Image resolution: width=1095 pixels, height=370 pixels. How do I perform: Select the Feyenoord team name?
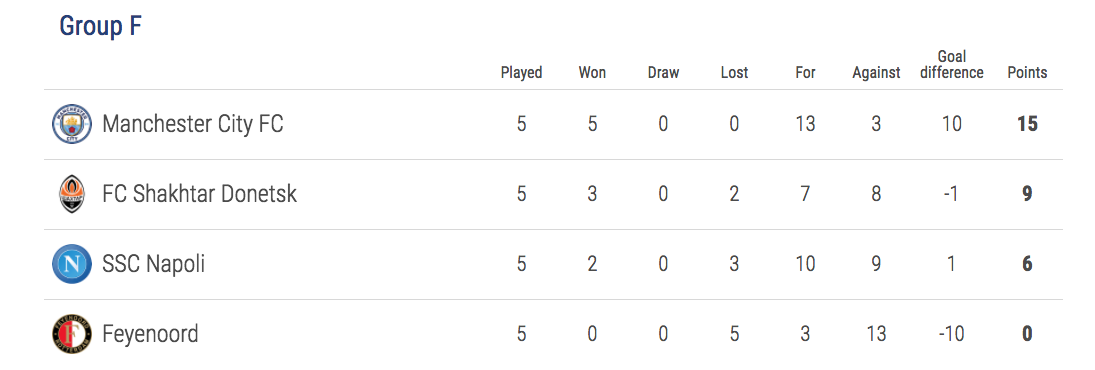point(150,334)
